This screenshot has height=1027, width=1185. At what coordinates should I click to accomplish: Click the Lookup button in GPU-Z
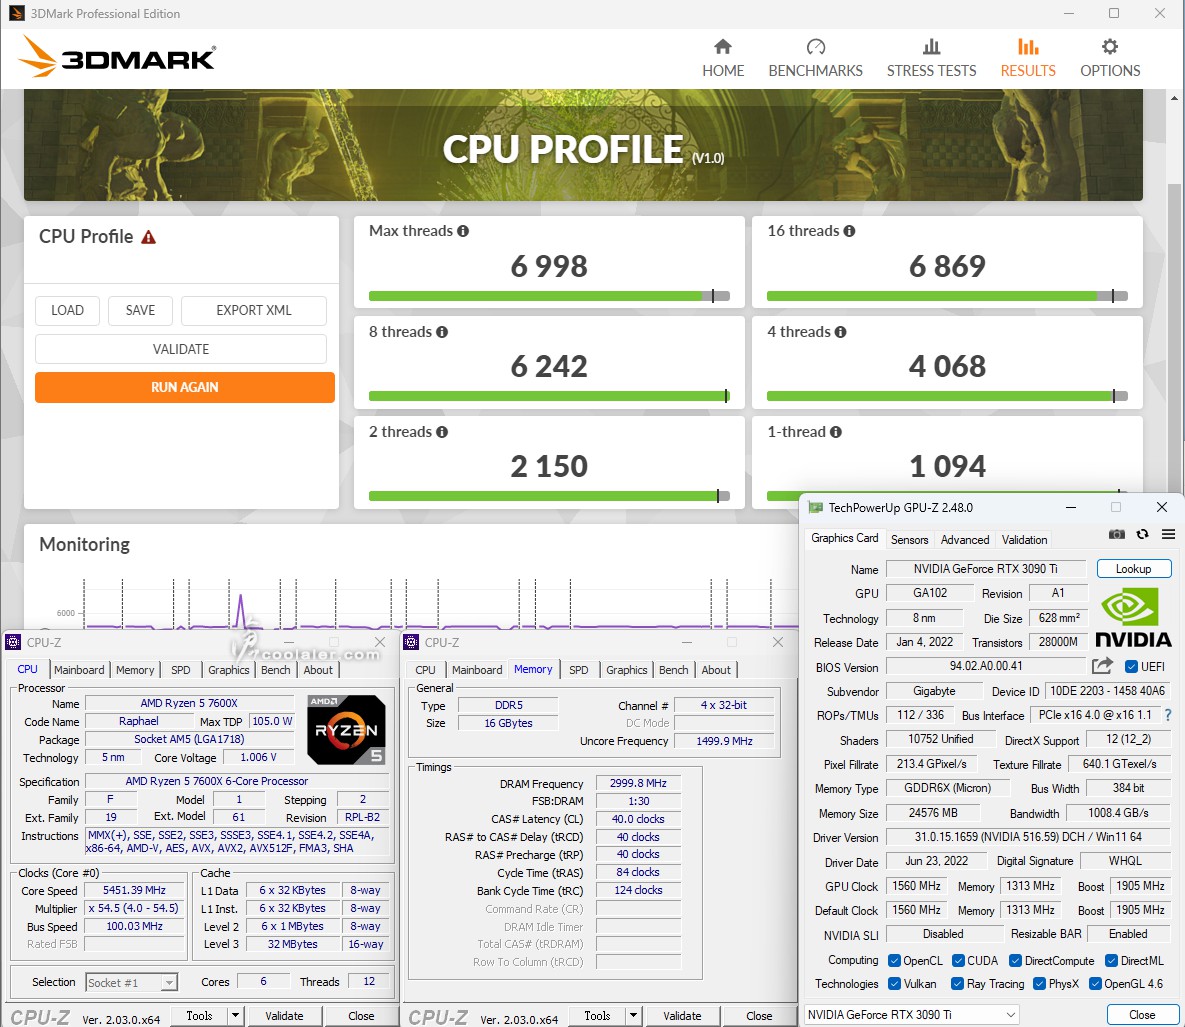tap(1134, 568)
